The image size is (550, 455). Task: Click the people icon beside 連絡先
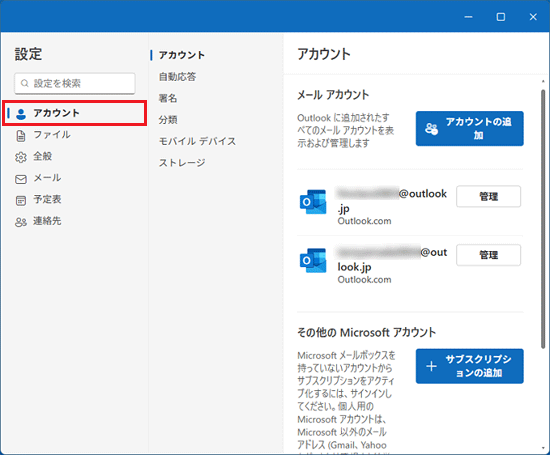(x=21, y=222)
